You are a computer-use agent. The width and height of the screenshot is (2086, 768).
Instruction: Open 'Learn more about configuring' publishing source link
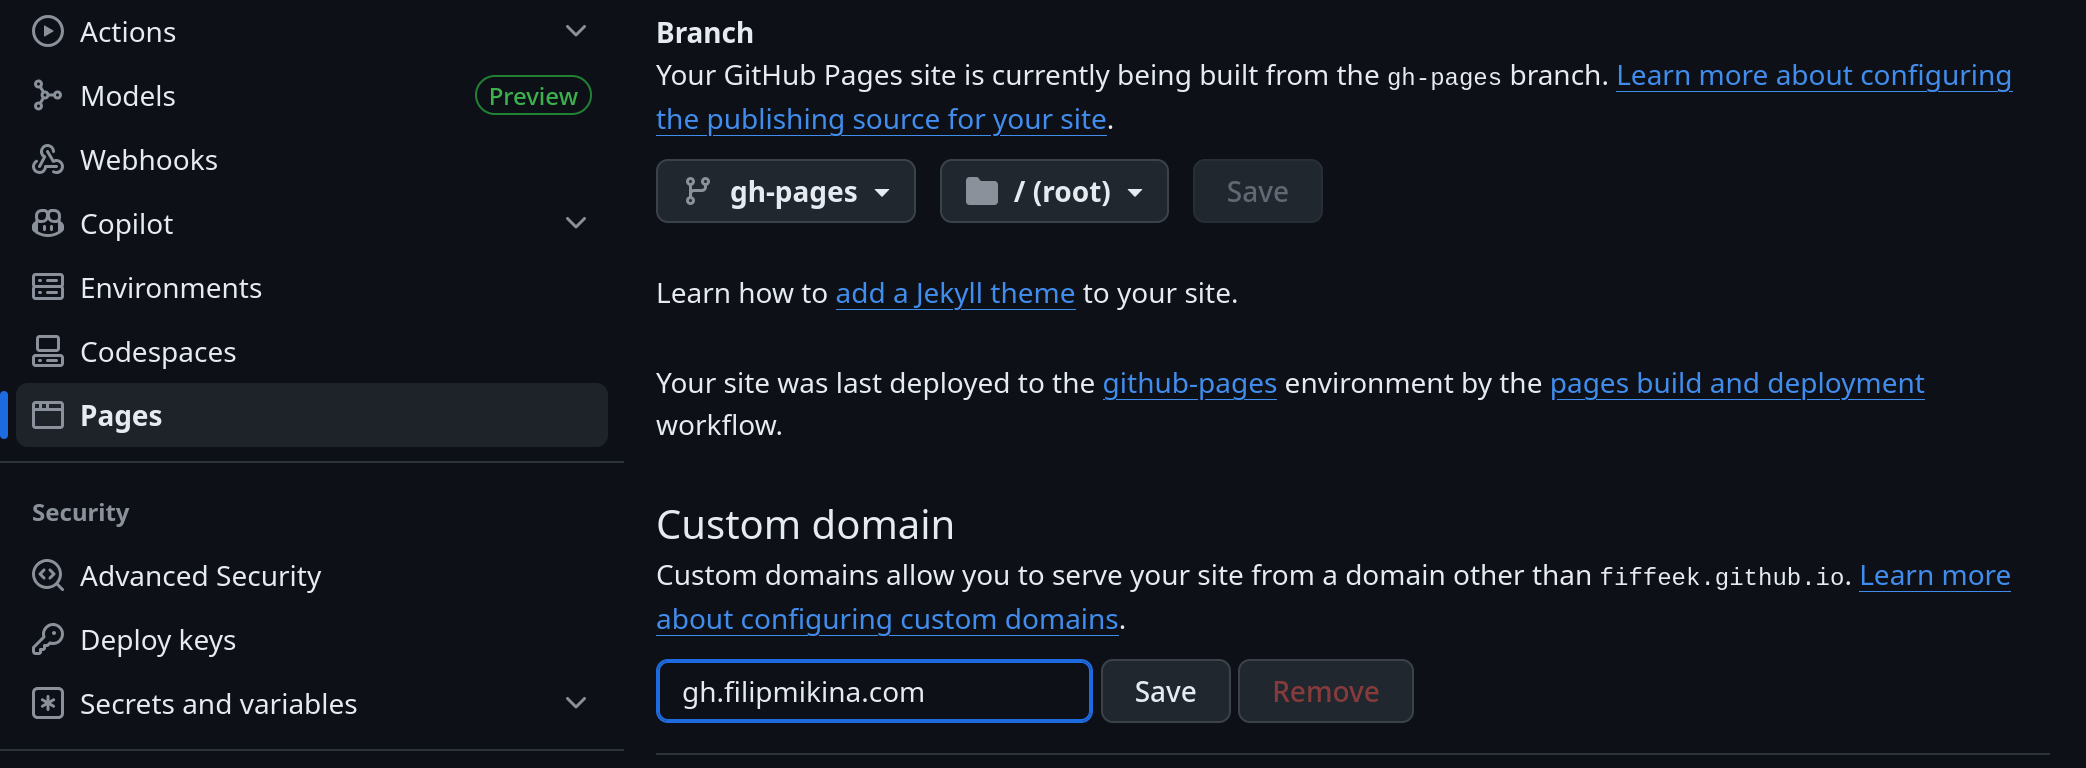1813,76
